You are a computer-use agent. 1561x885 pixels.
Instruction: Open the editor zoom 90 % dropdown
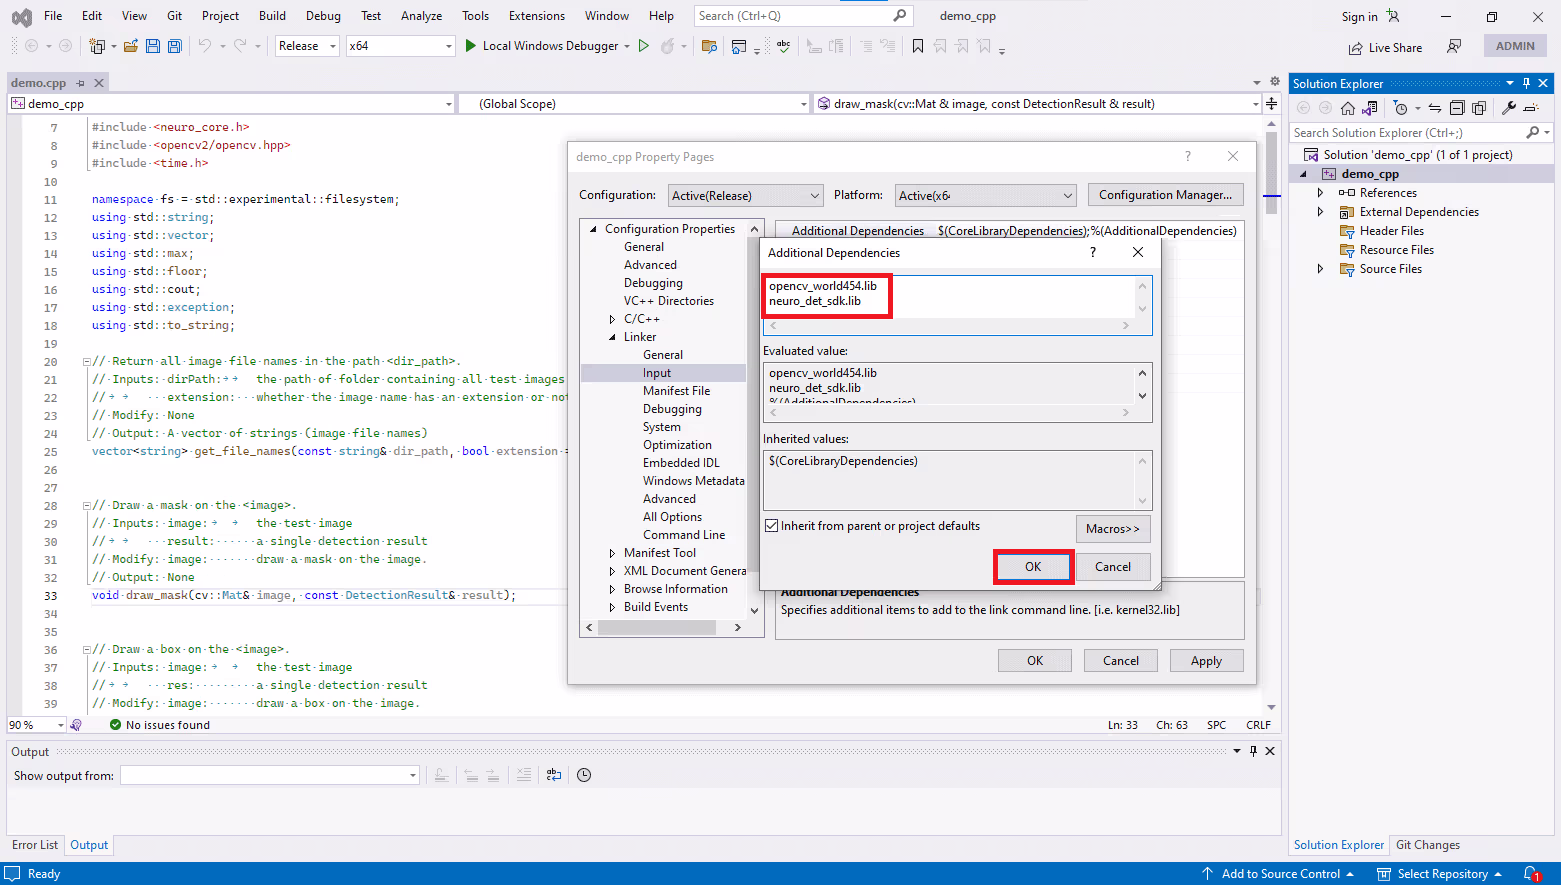(x=36, y=725)
